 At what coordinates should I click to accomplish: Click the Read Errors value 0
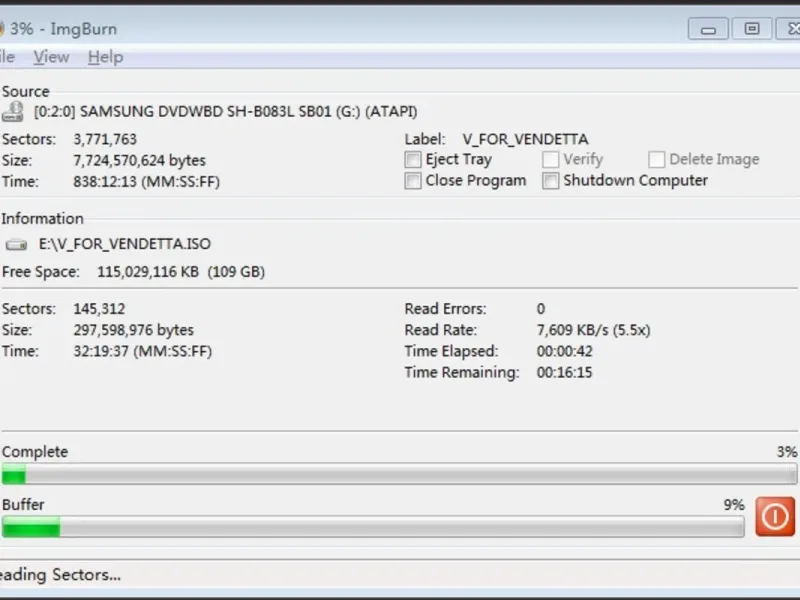[x=541, y=309]
